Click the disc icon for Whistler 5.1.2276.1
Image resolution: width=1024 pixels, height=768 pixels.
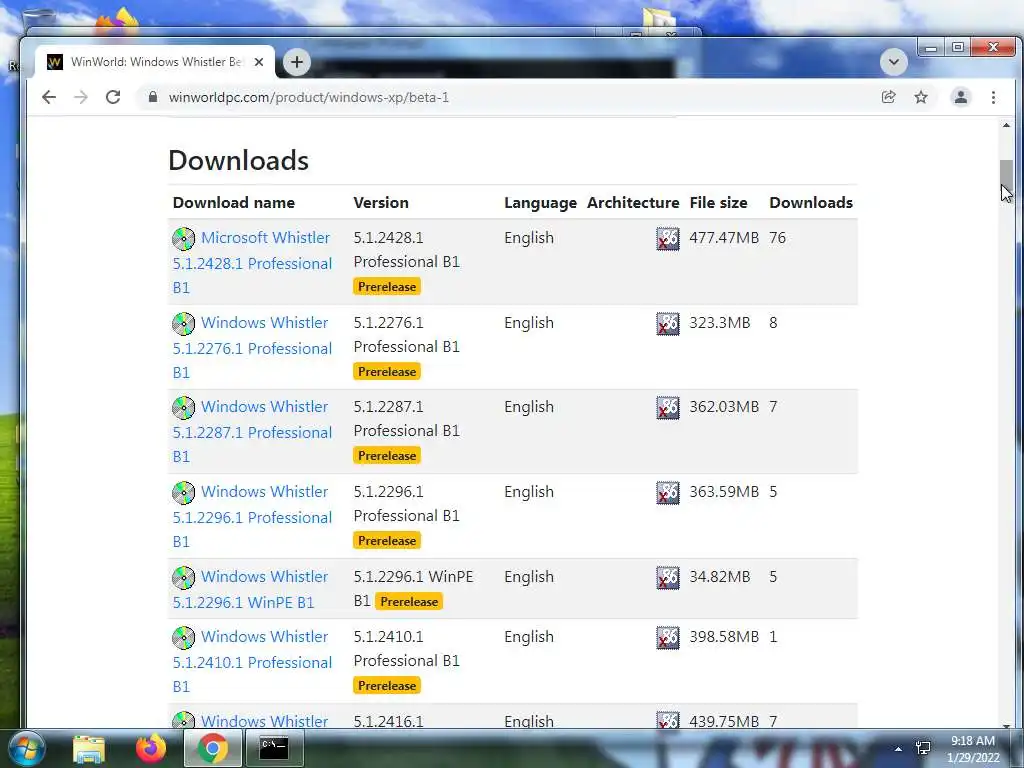[184, 323]
